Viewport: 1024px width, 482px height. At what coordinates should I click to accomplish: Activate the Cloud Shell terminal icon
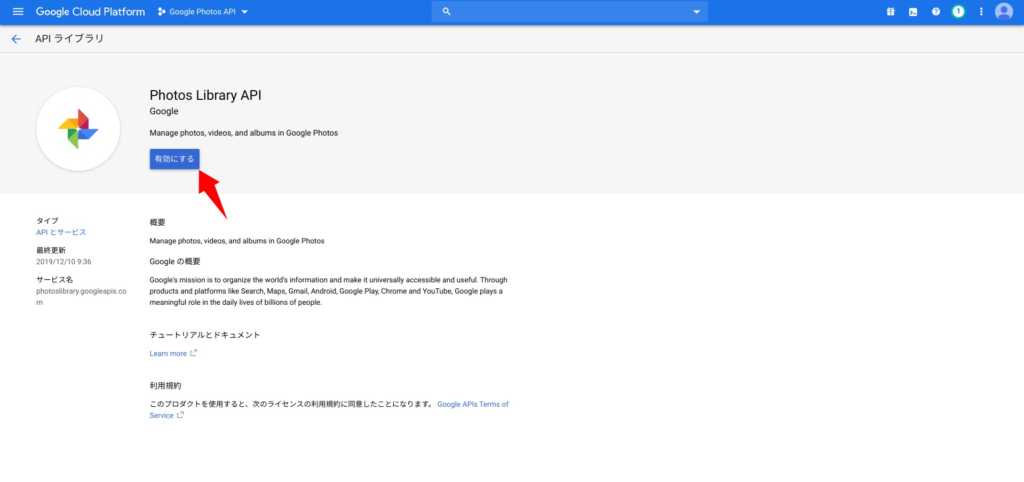[913, 12]
